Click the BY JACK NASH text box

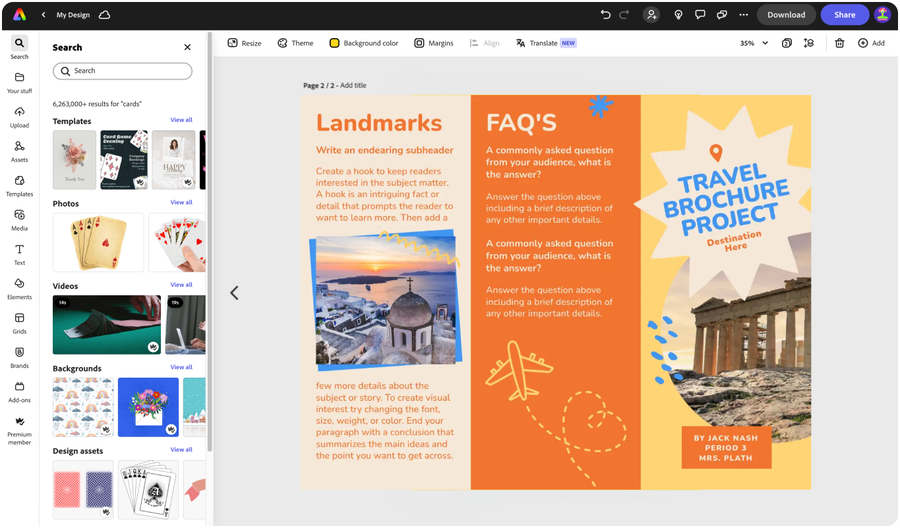726,448
